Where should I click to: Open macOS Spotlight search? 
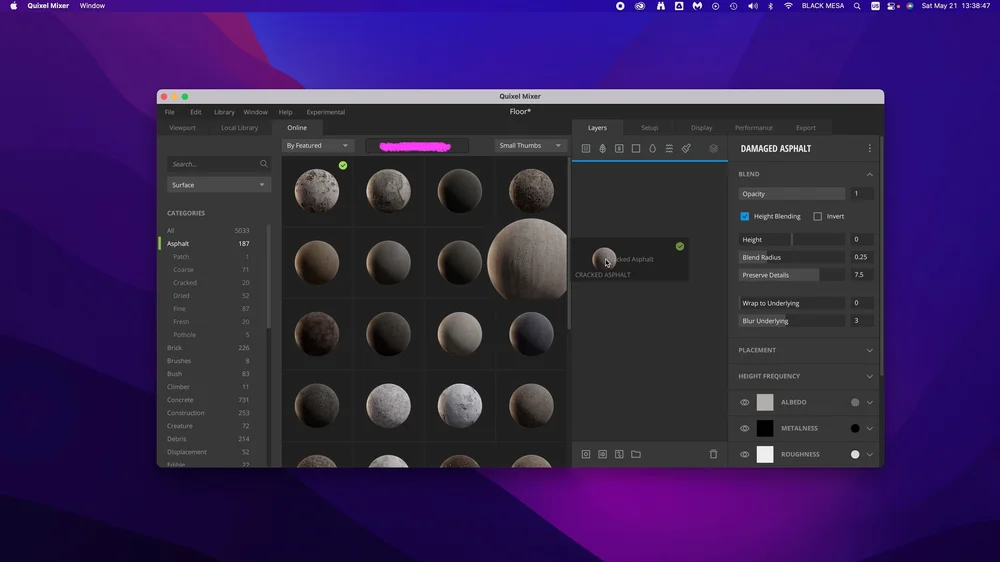[857, 6]
